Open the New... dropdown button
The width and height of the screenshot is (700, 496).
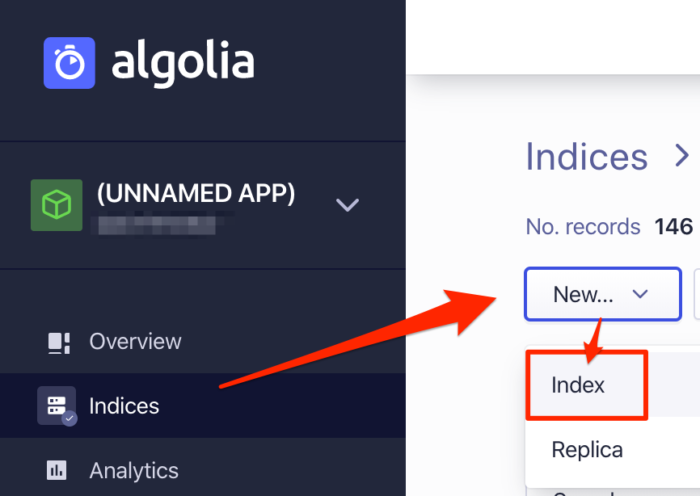602,294
